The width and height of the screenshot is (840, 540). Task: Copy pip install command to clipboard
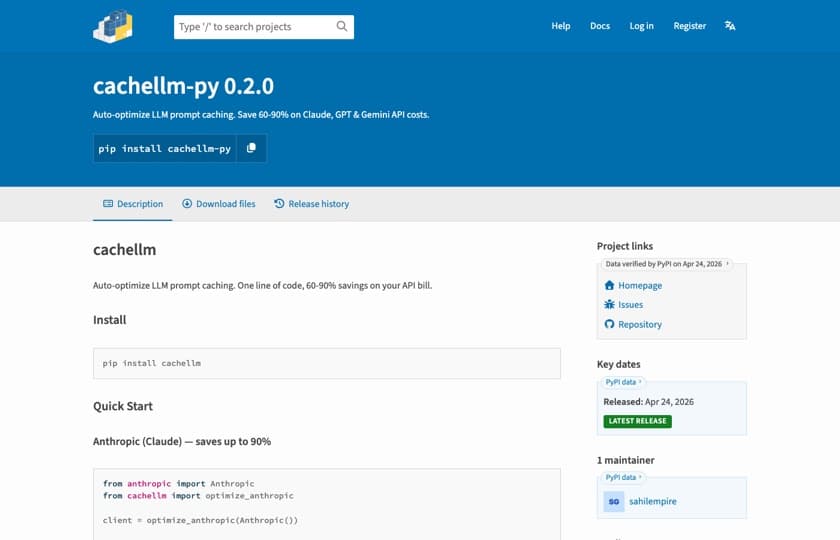pyautogui.click(x=251, y=148)
